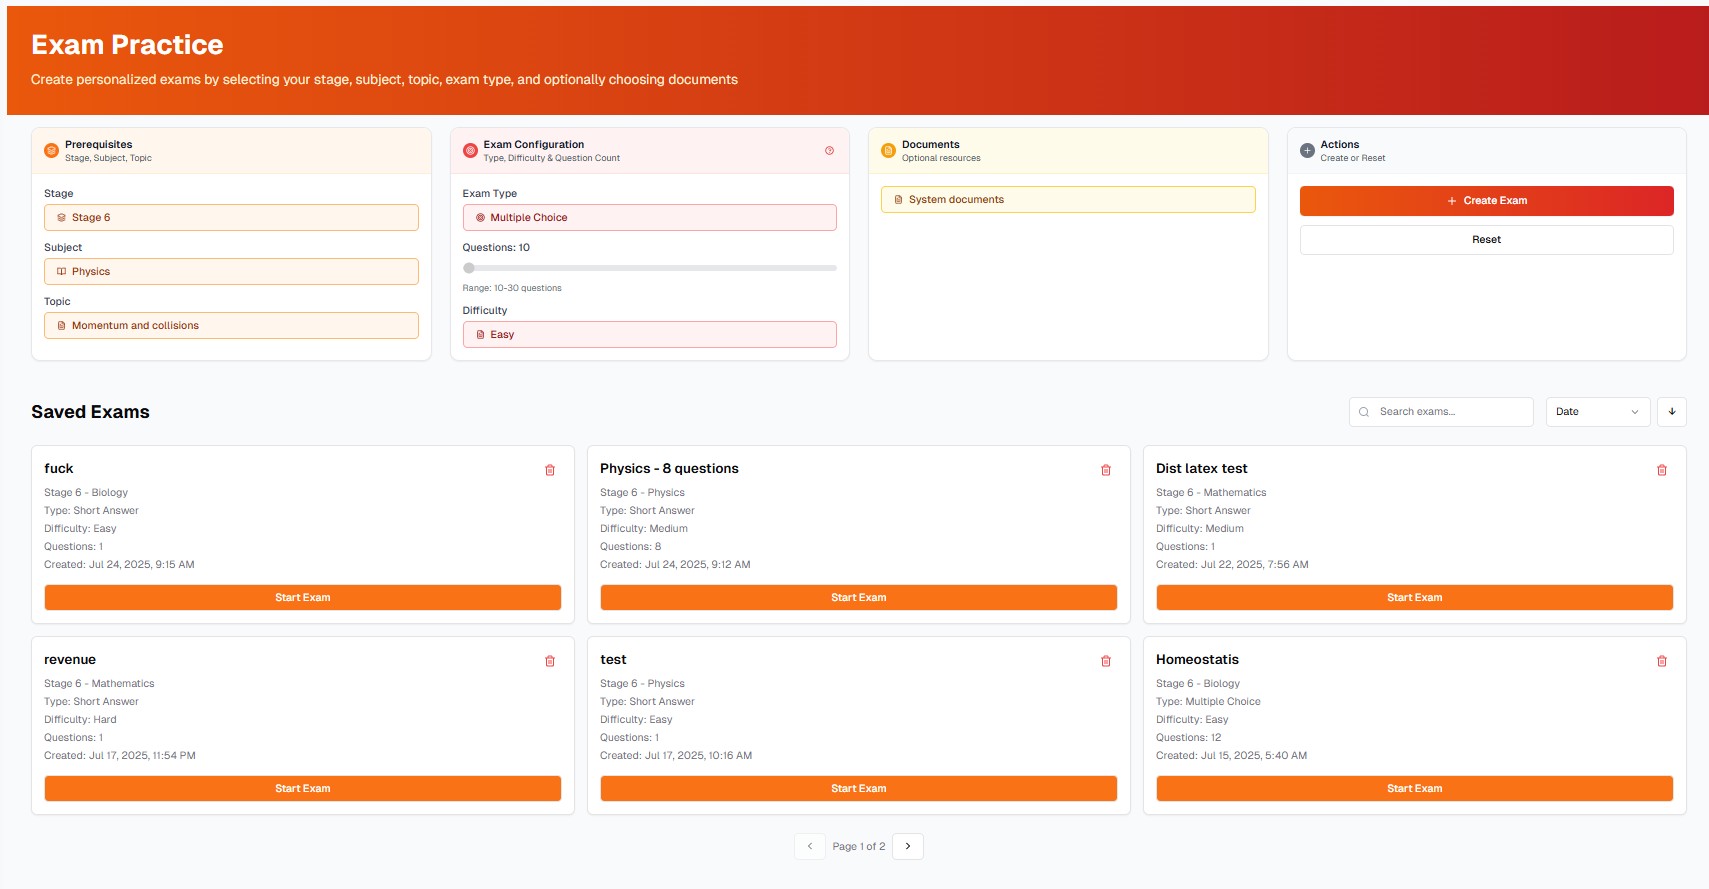Click 'Created: Jul 17, 2025, 10:16 AM' text
Image resolution: width=1709 pixels, height=889 pixels.
click(676, 756)
